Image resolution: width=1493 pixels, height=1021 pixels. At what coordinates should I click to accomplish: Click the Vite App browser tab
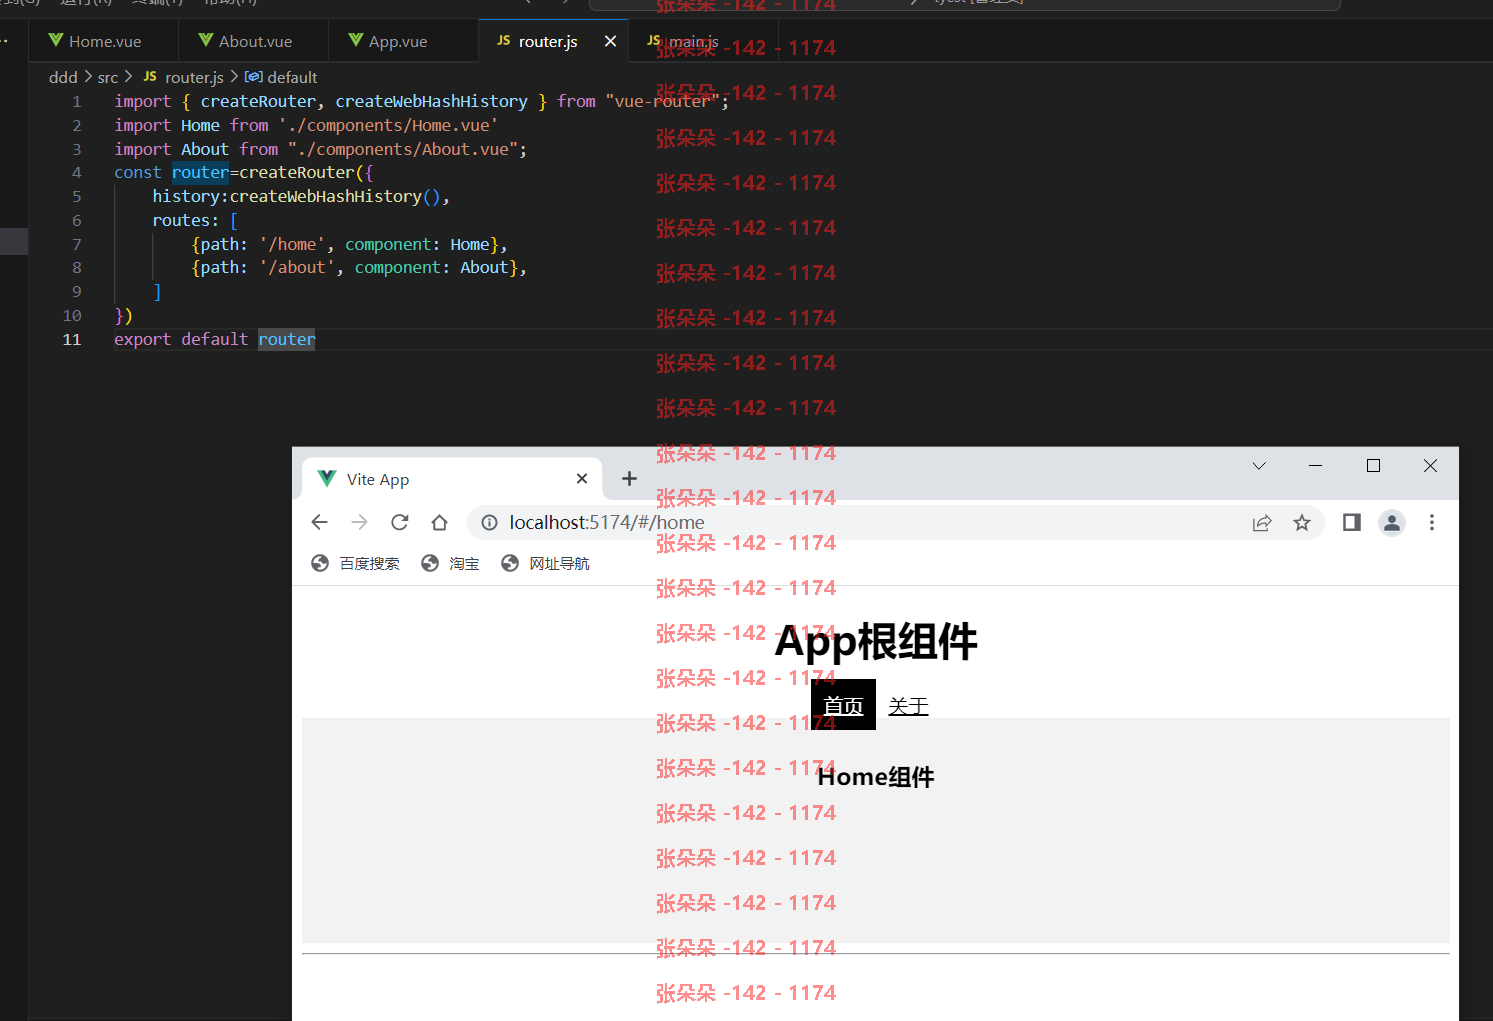pos(450,479)
